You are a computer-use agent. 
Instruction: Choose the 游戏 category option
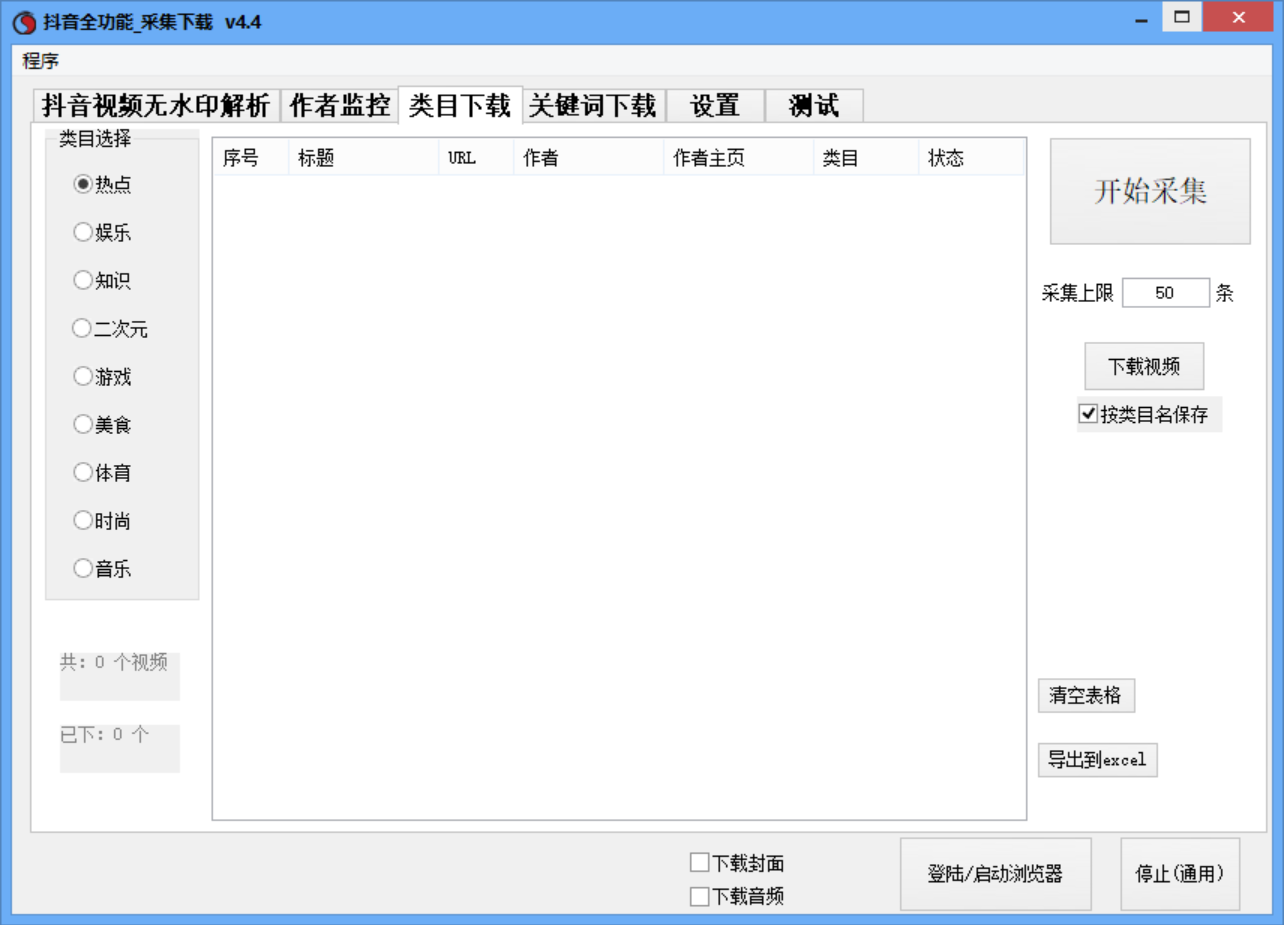[x=103, y=376]
